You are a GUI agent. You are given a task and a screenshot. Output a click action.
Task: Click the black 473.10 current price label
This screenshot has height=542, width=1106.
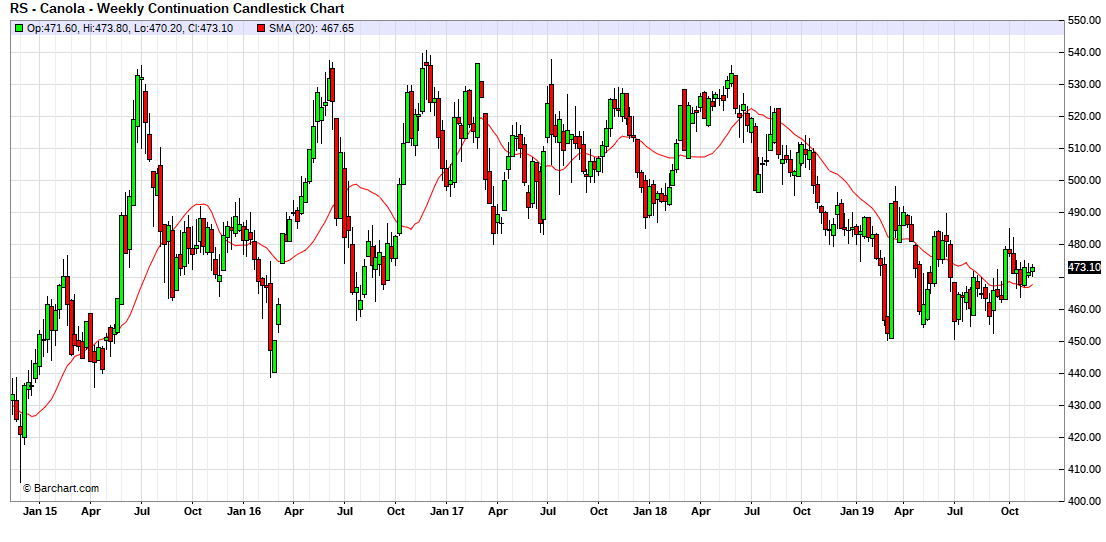[1084, 267]
